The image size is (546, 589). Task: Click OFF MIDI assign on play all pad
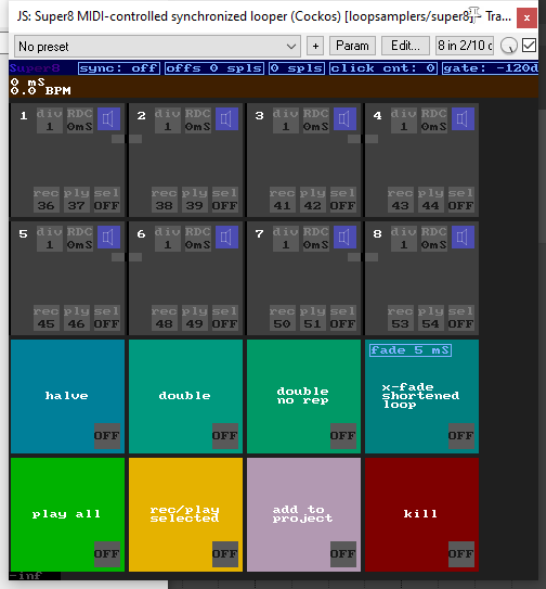(107, 554)
